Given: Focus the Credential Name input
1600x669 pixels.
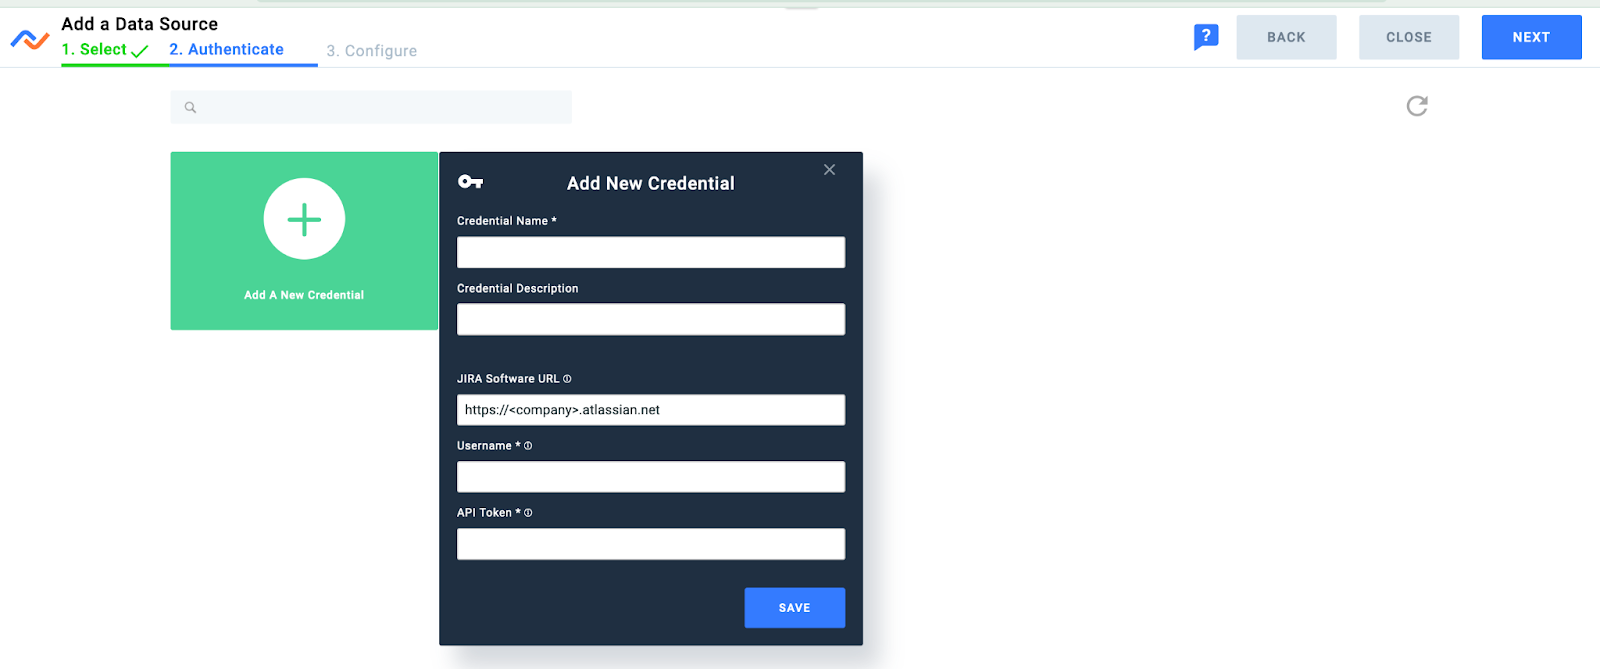Looking at the screenshot, I should 650,252.
